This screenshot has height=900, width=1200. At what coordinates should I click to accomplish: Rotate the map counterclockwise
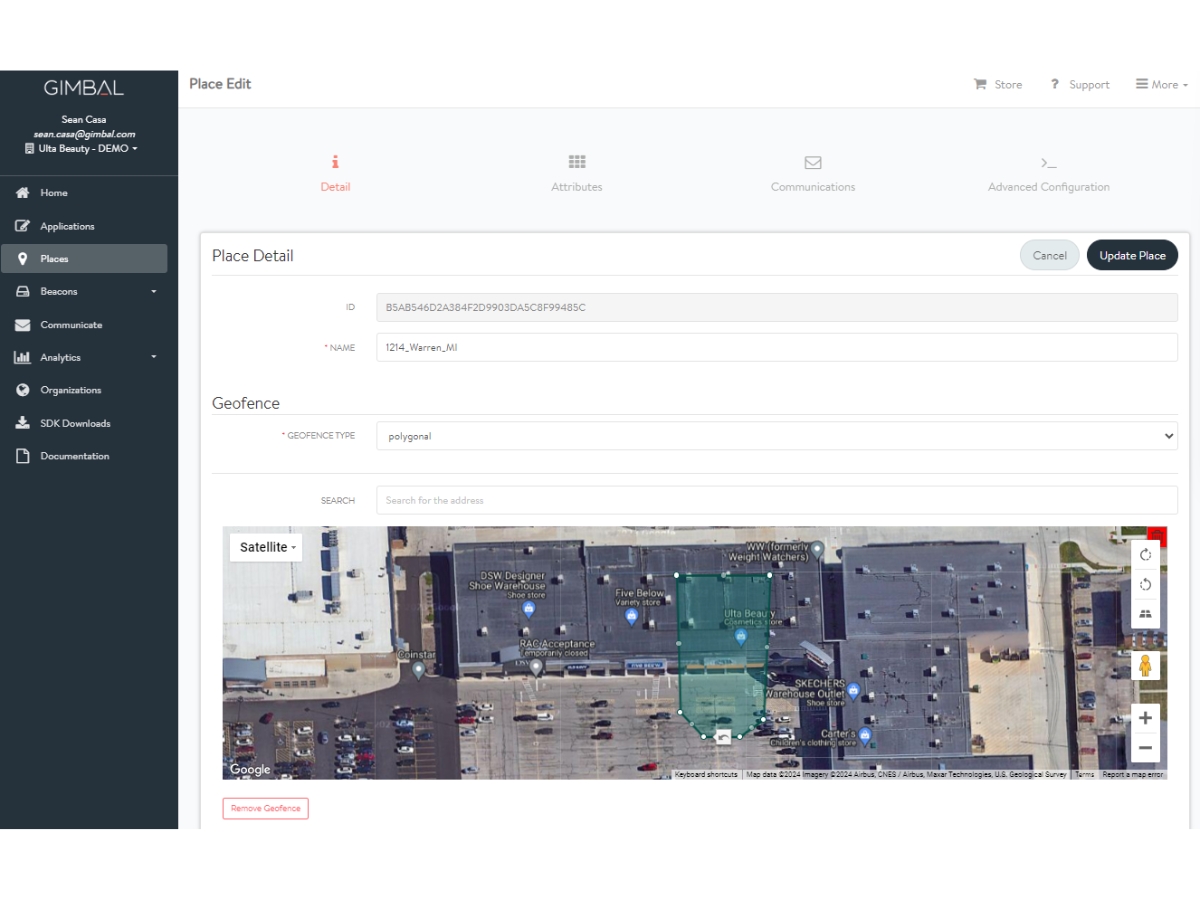tap(1145, 584)
